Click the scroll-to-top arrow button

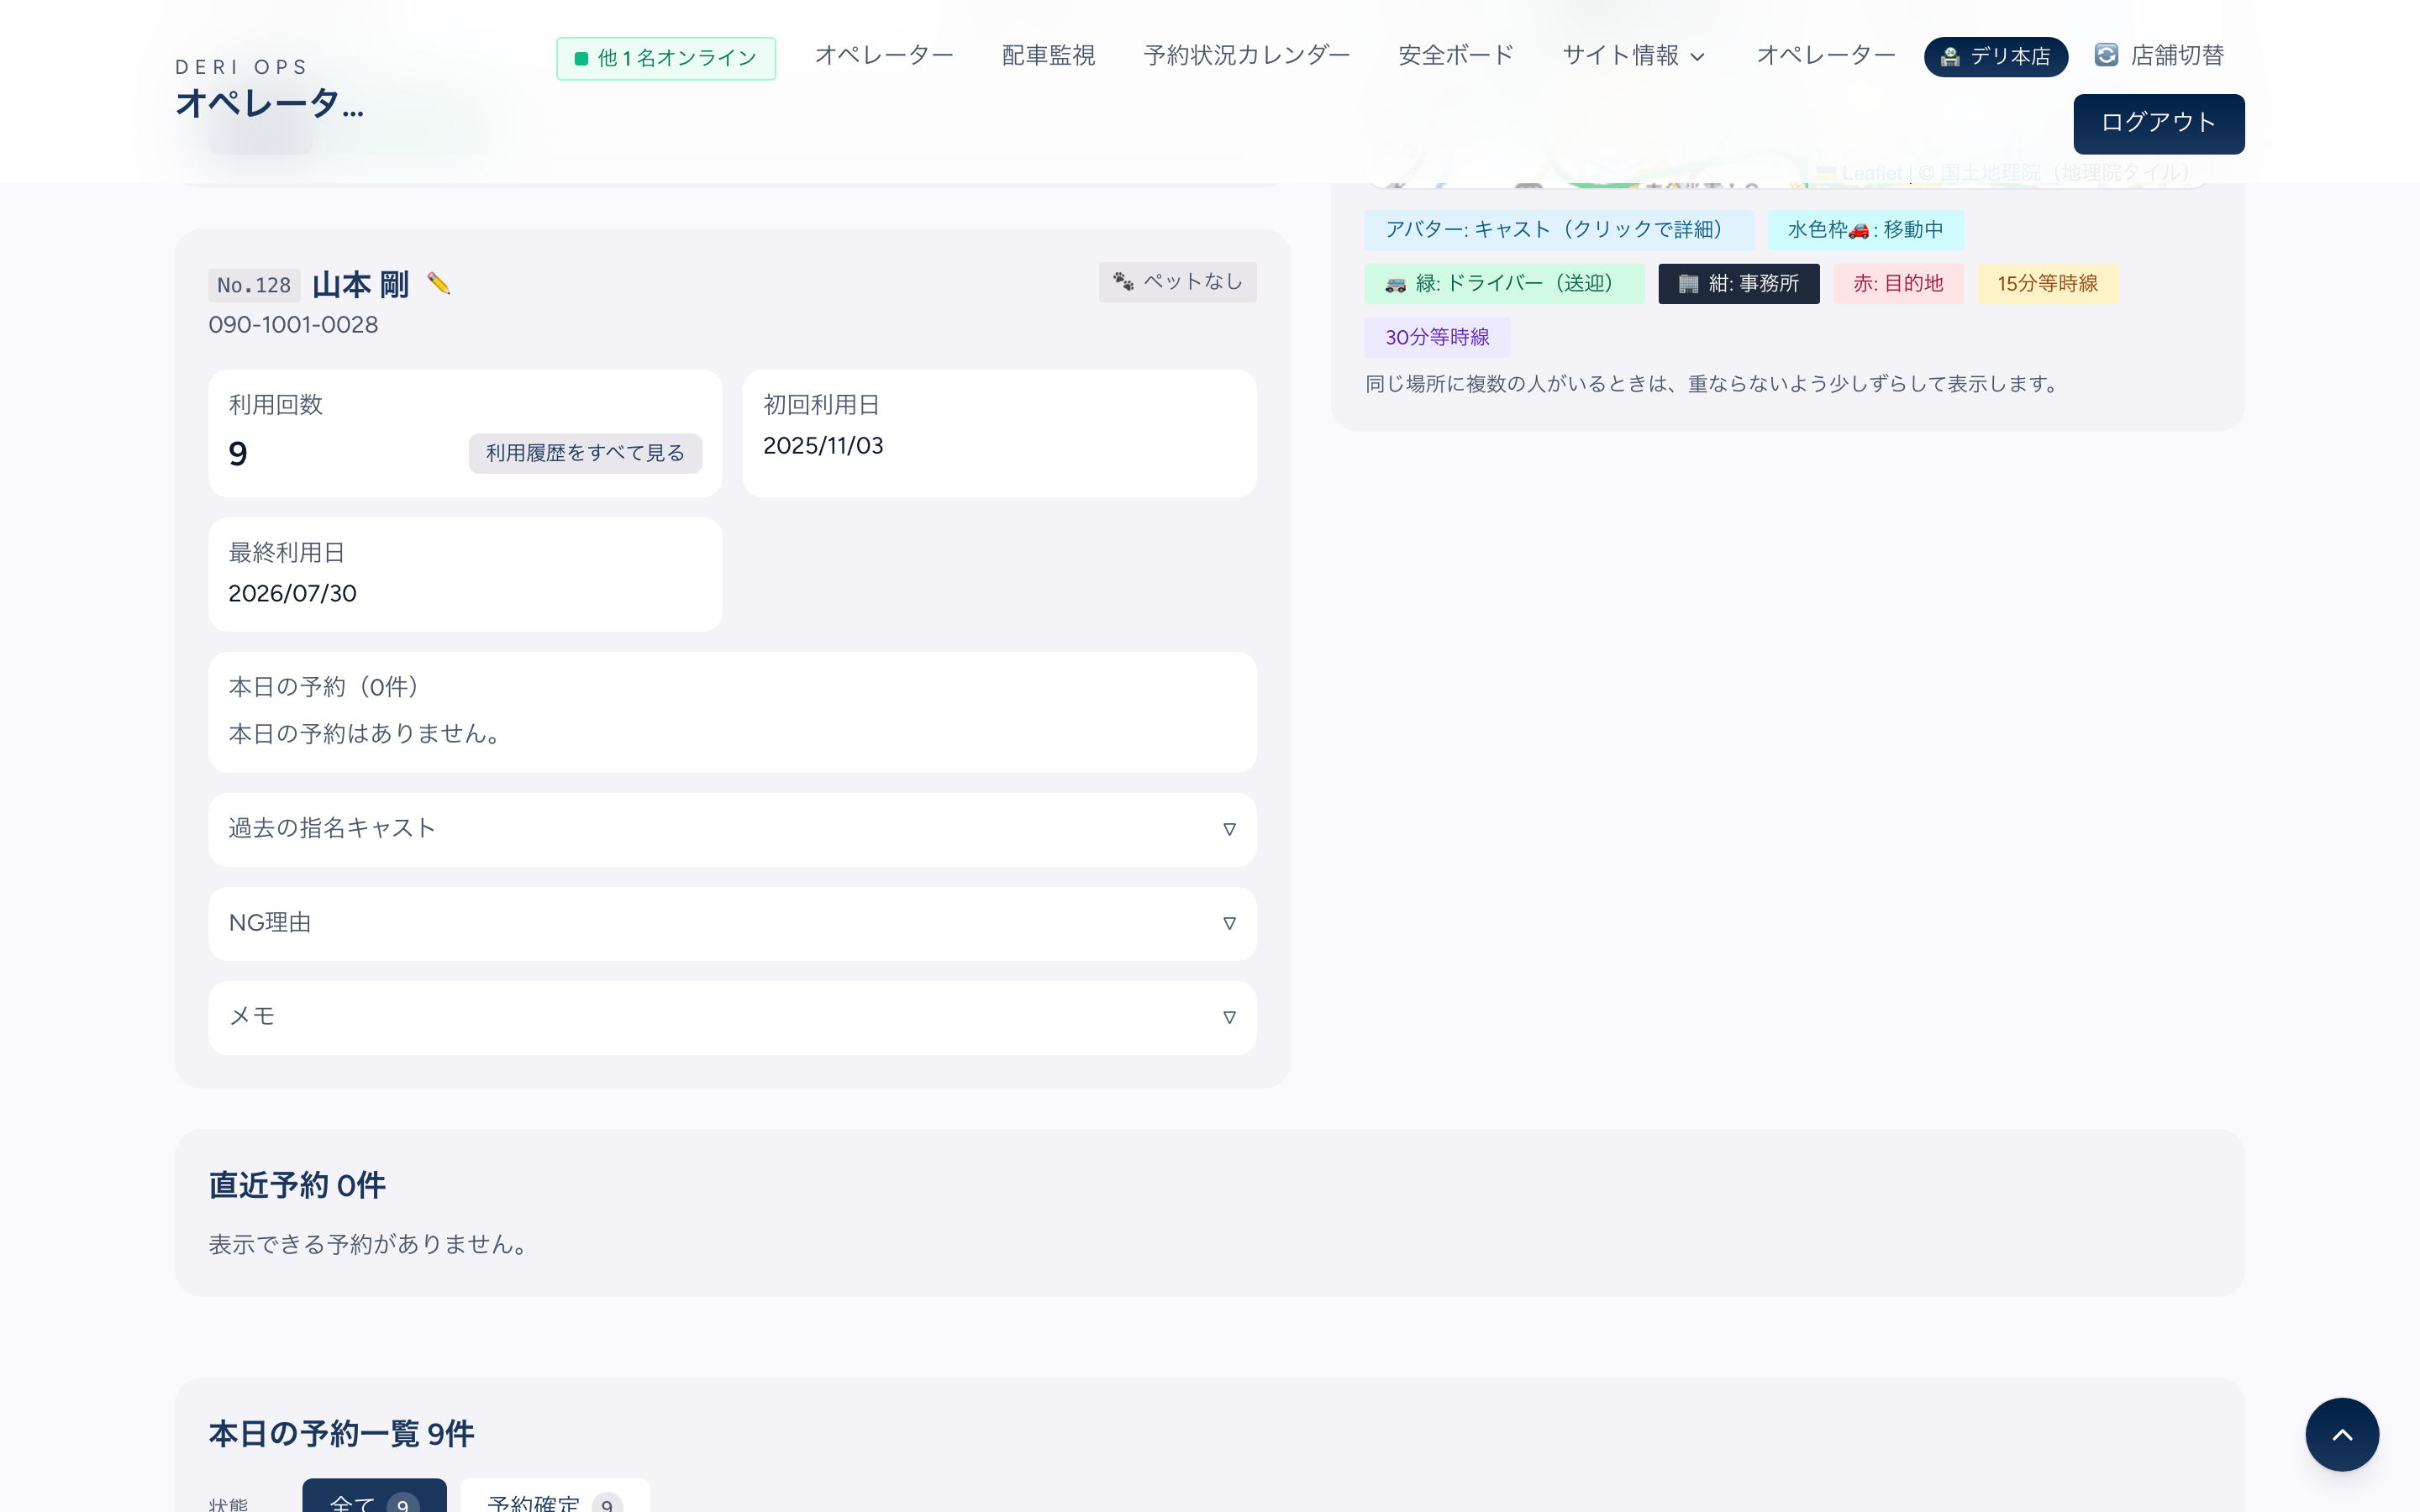click(2342, 1434)
